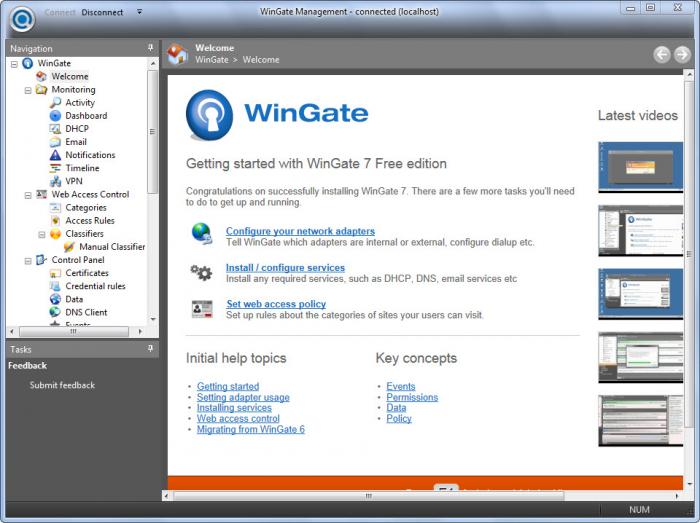The width and height of the screenshot is (700, 523).
Task: Open the dropdown arrow next to Disconnect
Action: point(140,12)
